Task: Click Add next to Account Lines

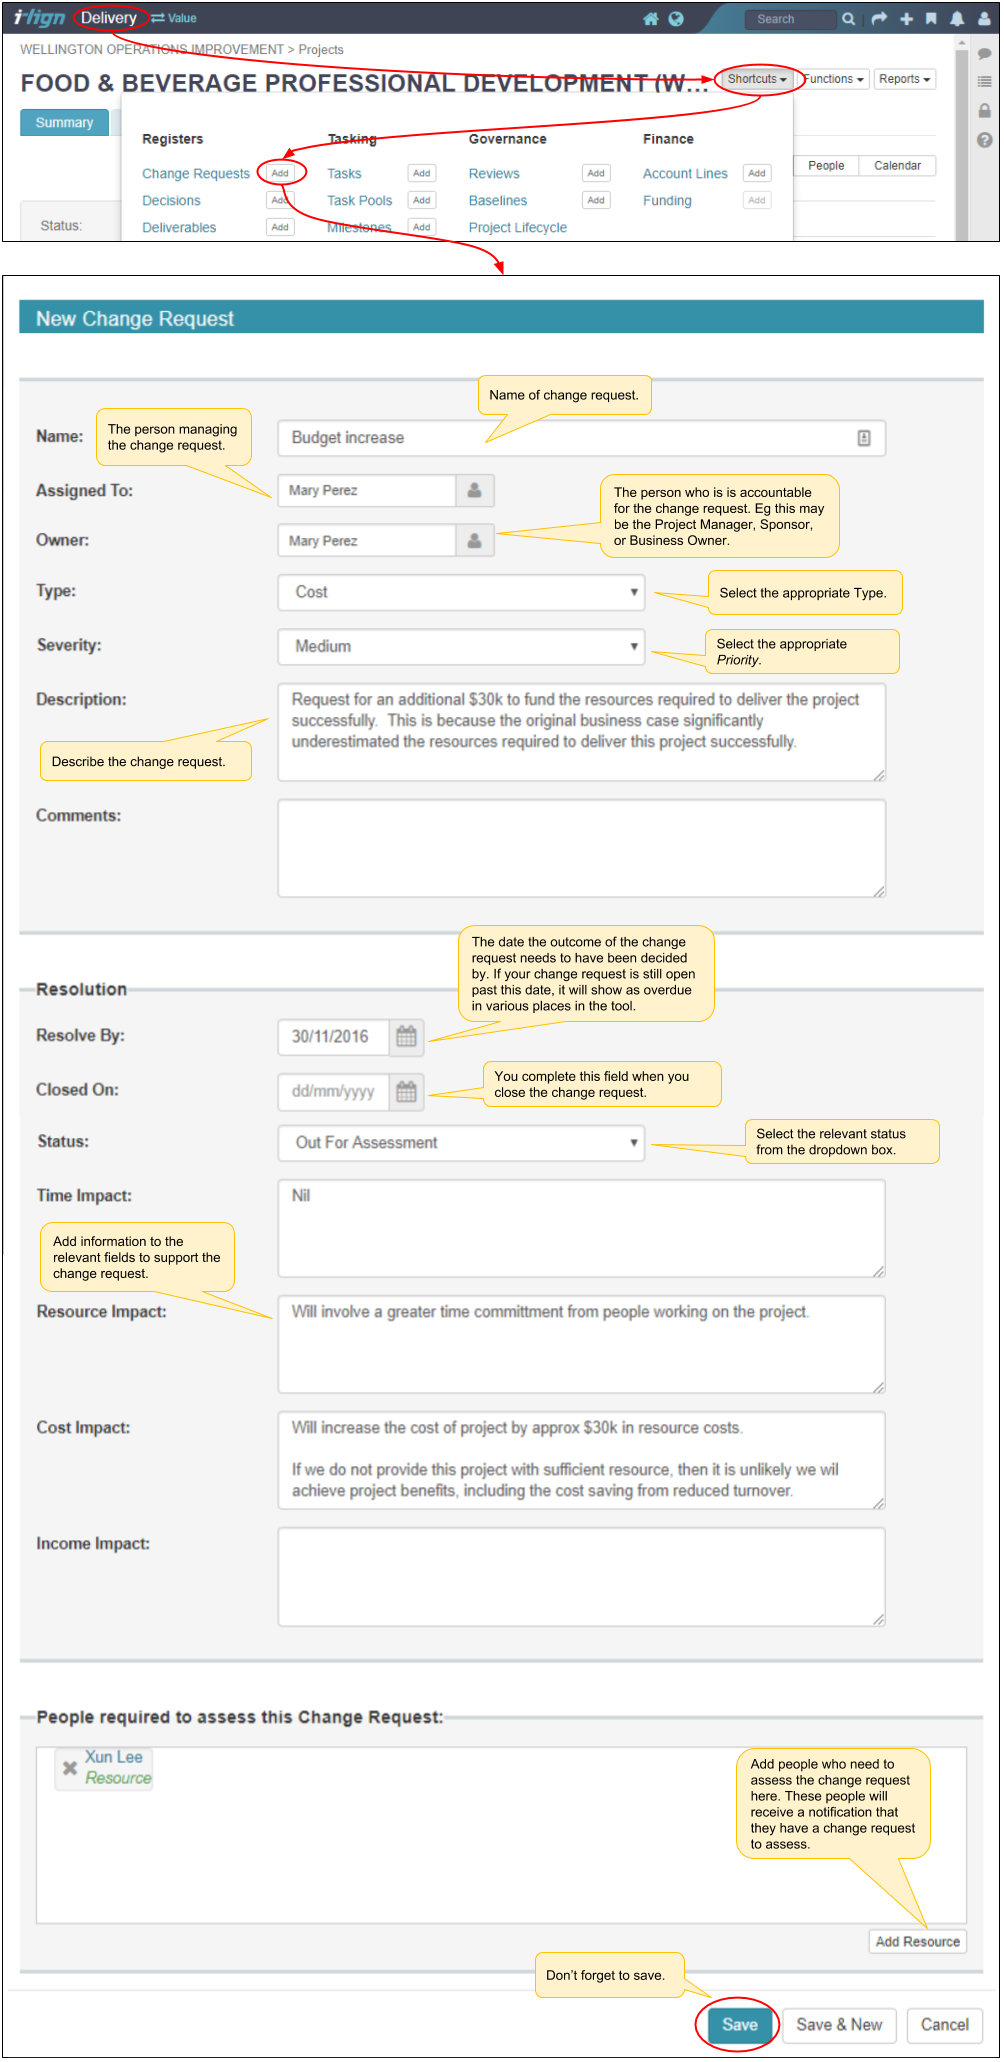Action: point(757,173)
